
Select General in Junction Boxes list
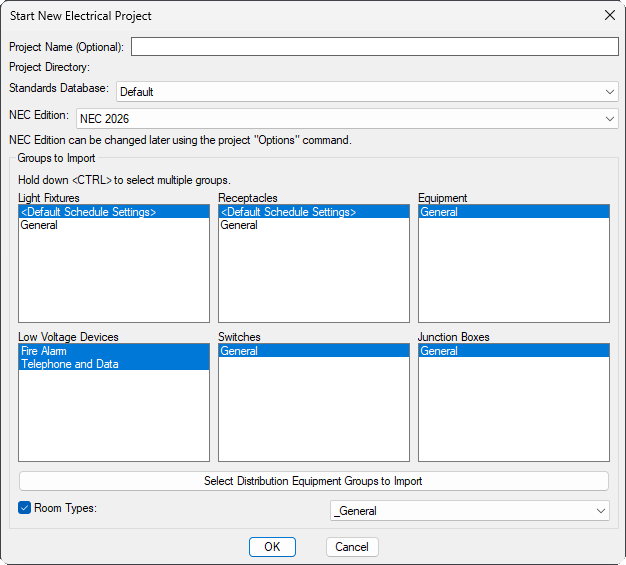point(514,351)
